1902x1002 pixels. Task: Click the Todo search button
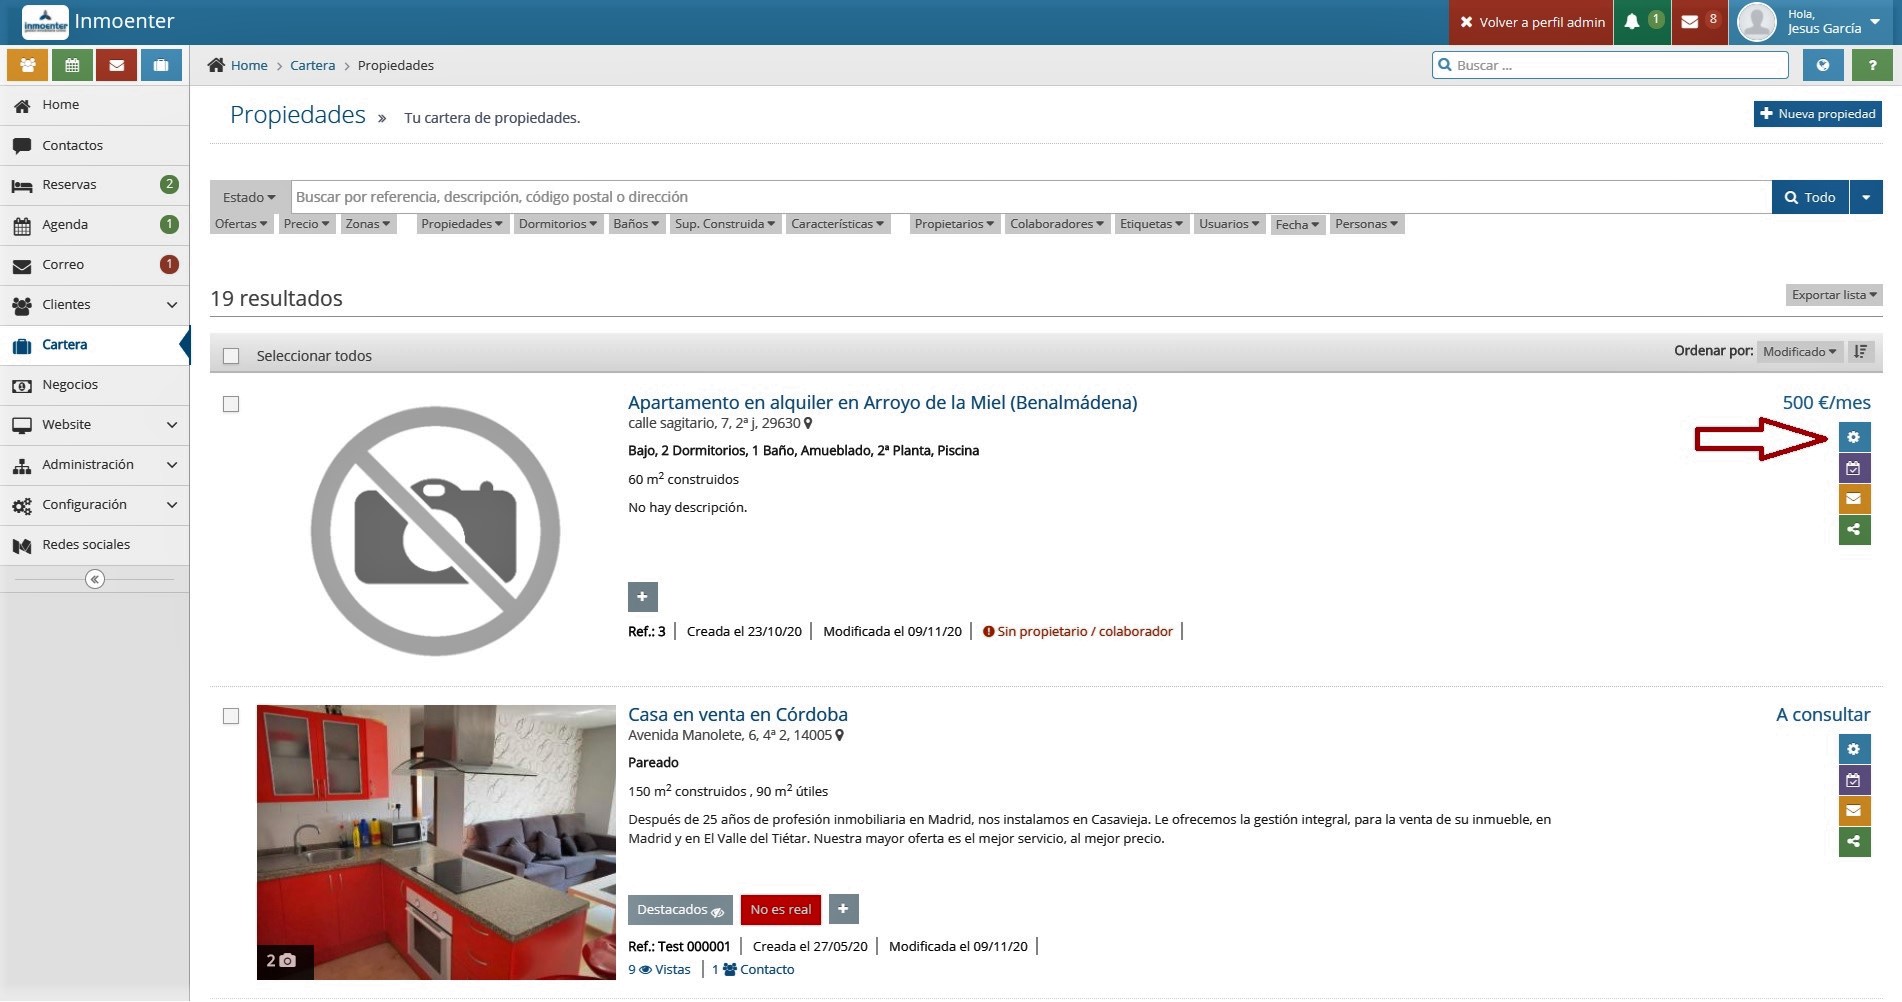tap(1810, 197)
